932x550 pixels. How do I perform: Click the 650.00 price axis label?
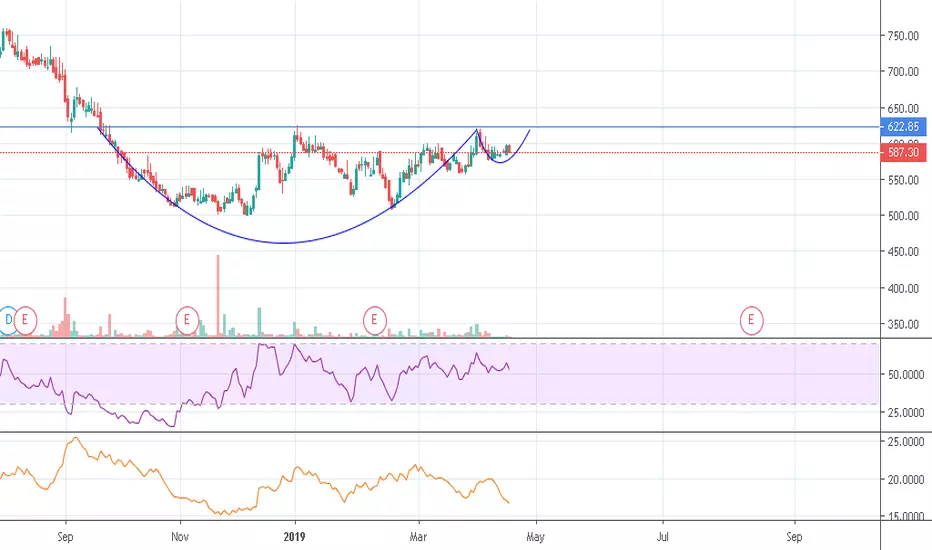coord(903,109)
